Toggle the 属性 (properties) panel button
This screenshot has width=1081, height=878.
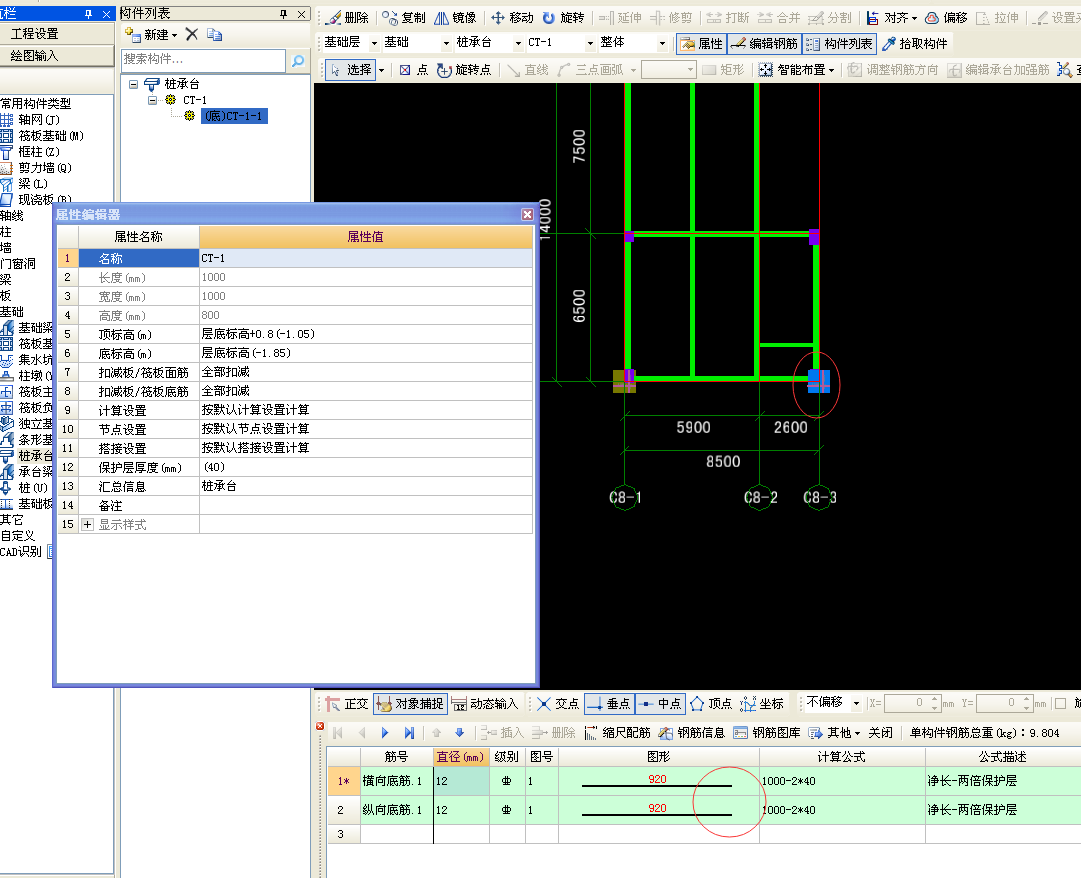[x=702, y=43]
